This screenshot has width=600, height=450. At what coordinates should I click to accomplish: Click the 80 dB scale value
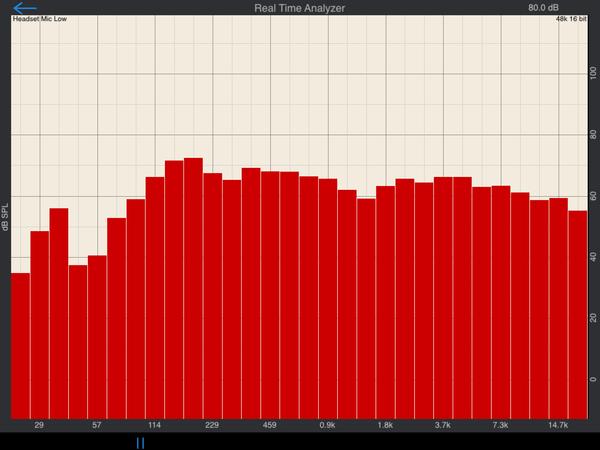point(593,135)
